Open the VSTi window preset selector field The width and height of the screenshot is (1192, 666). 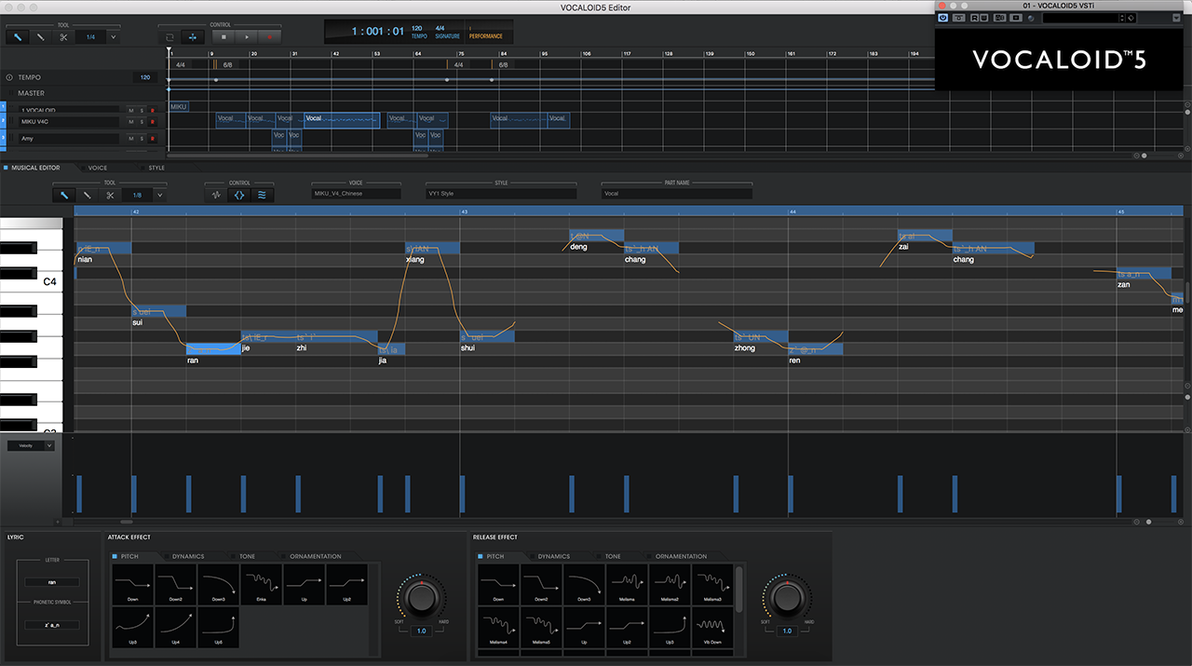pyautogui.click(x=1083, y=17)
